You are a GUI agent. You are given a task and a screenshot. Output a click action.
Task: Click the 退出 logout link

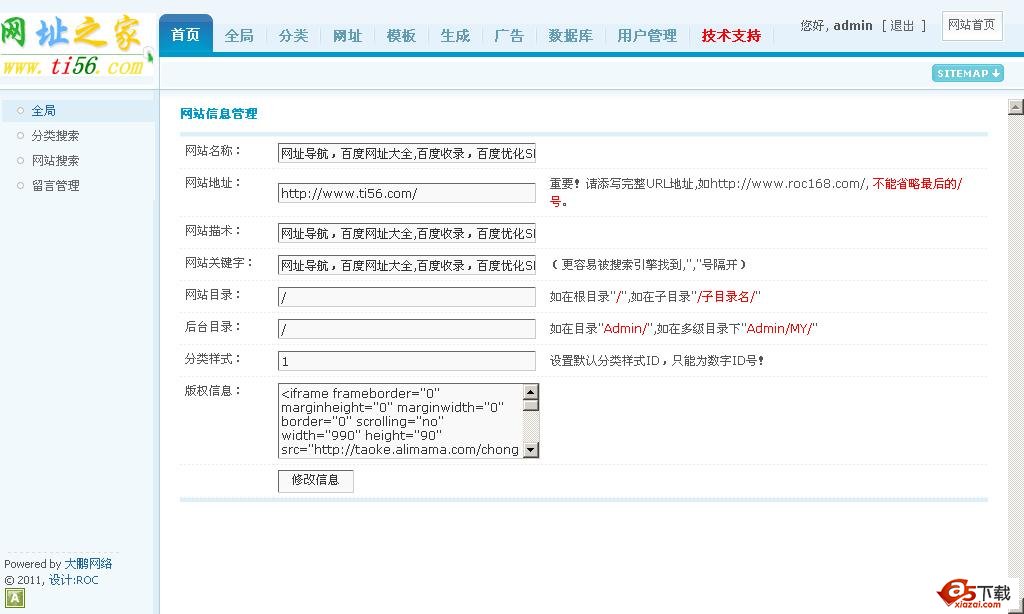(902, 25)
